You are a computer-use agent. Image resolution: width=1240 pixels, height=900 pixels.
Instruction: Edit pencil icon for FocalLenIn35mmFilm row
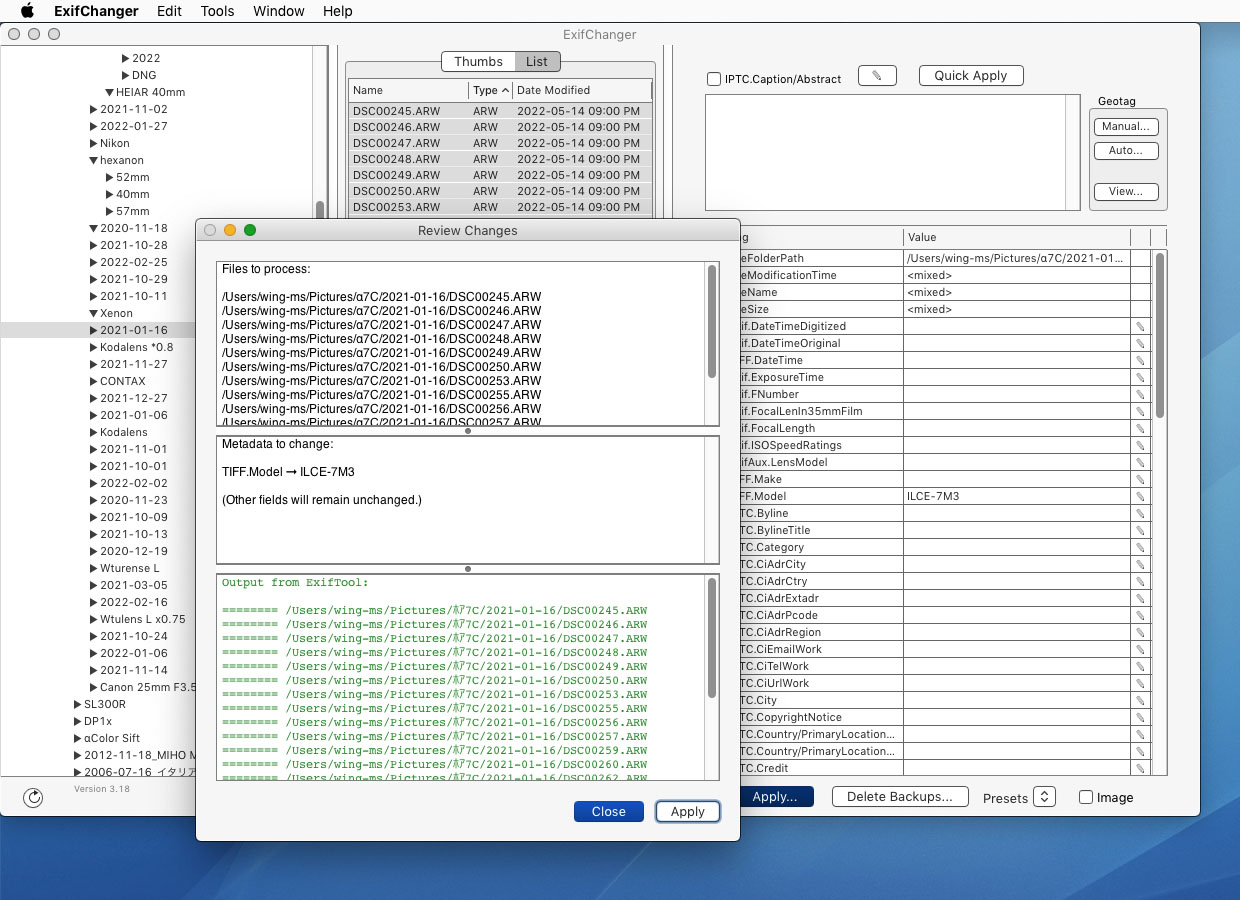pyautogui.click(x=1140, y=412)
